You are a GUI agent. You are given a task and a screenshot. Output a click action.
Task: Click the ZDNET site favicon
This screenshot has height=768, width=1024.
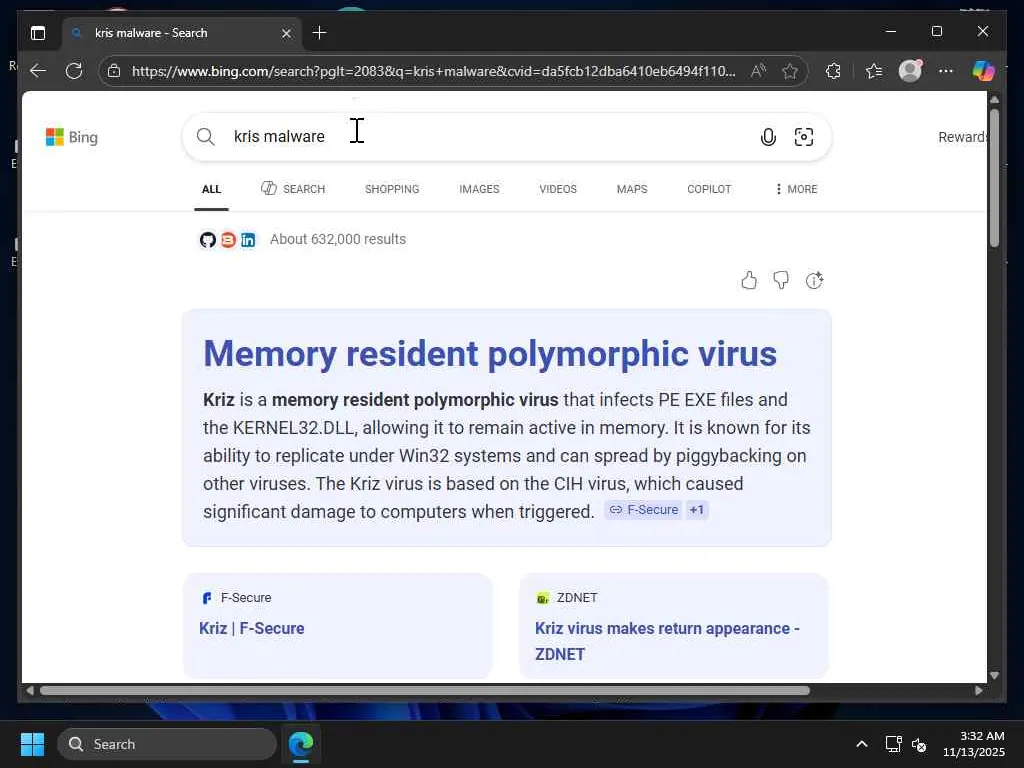pyautogui.click(x=542, y=598)
